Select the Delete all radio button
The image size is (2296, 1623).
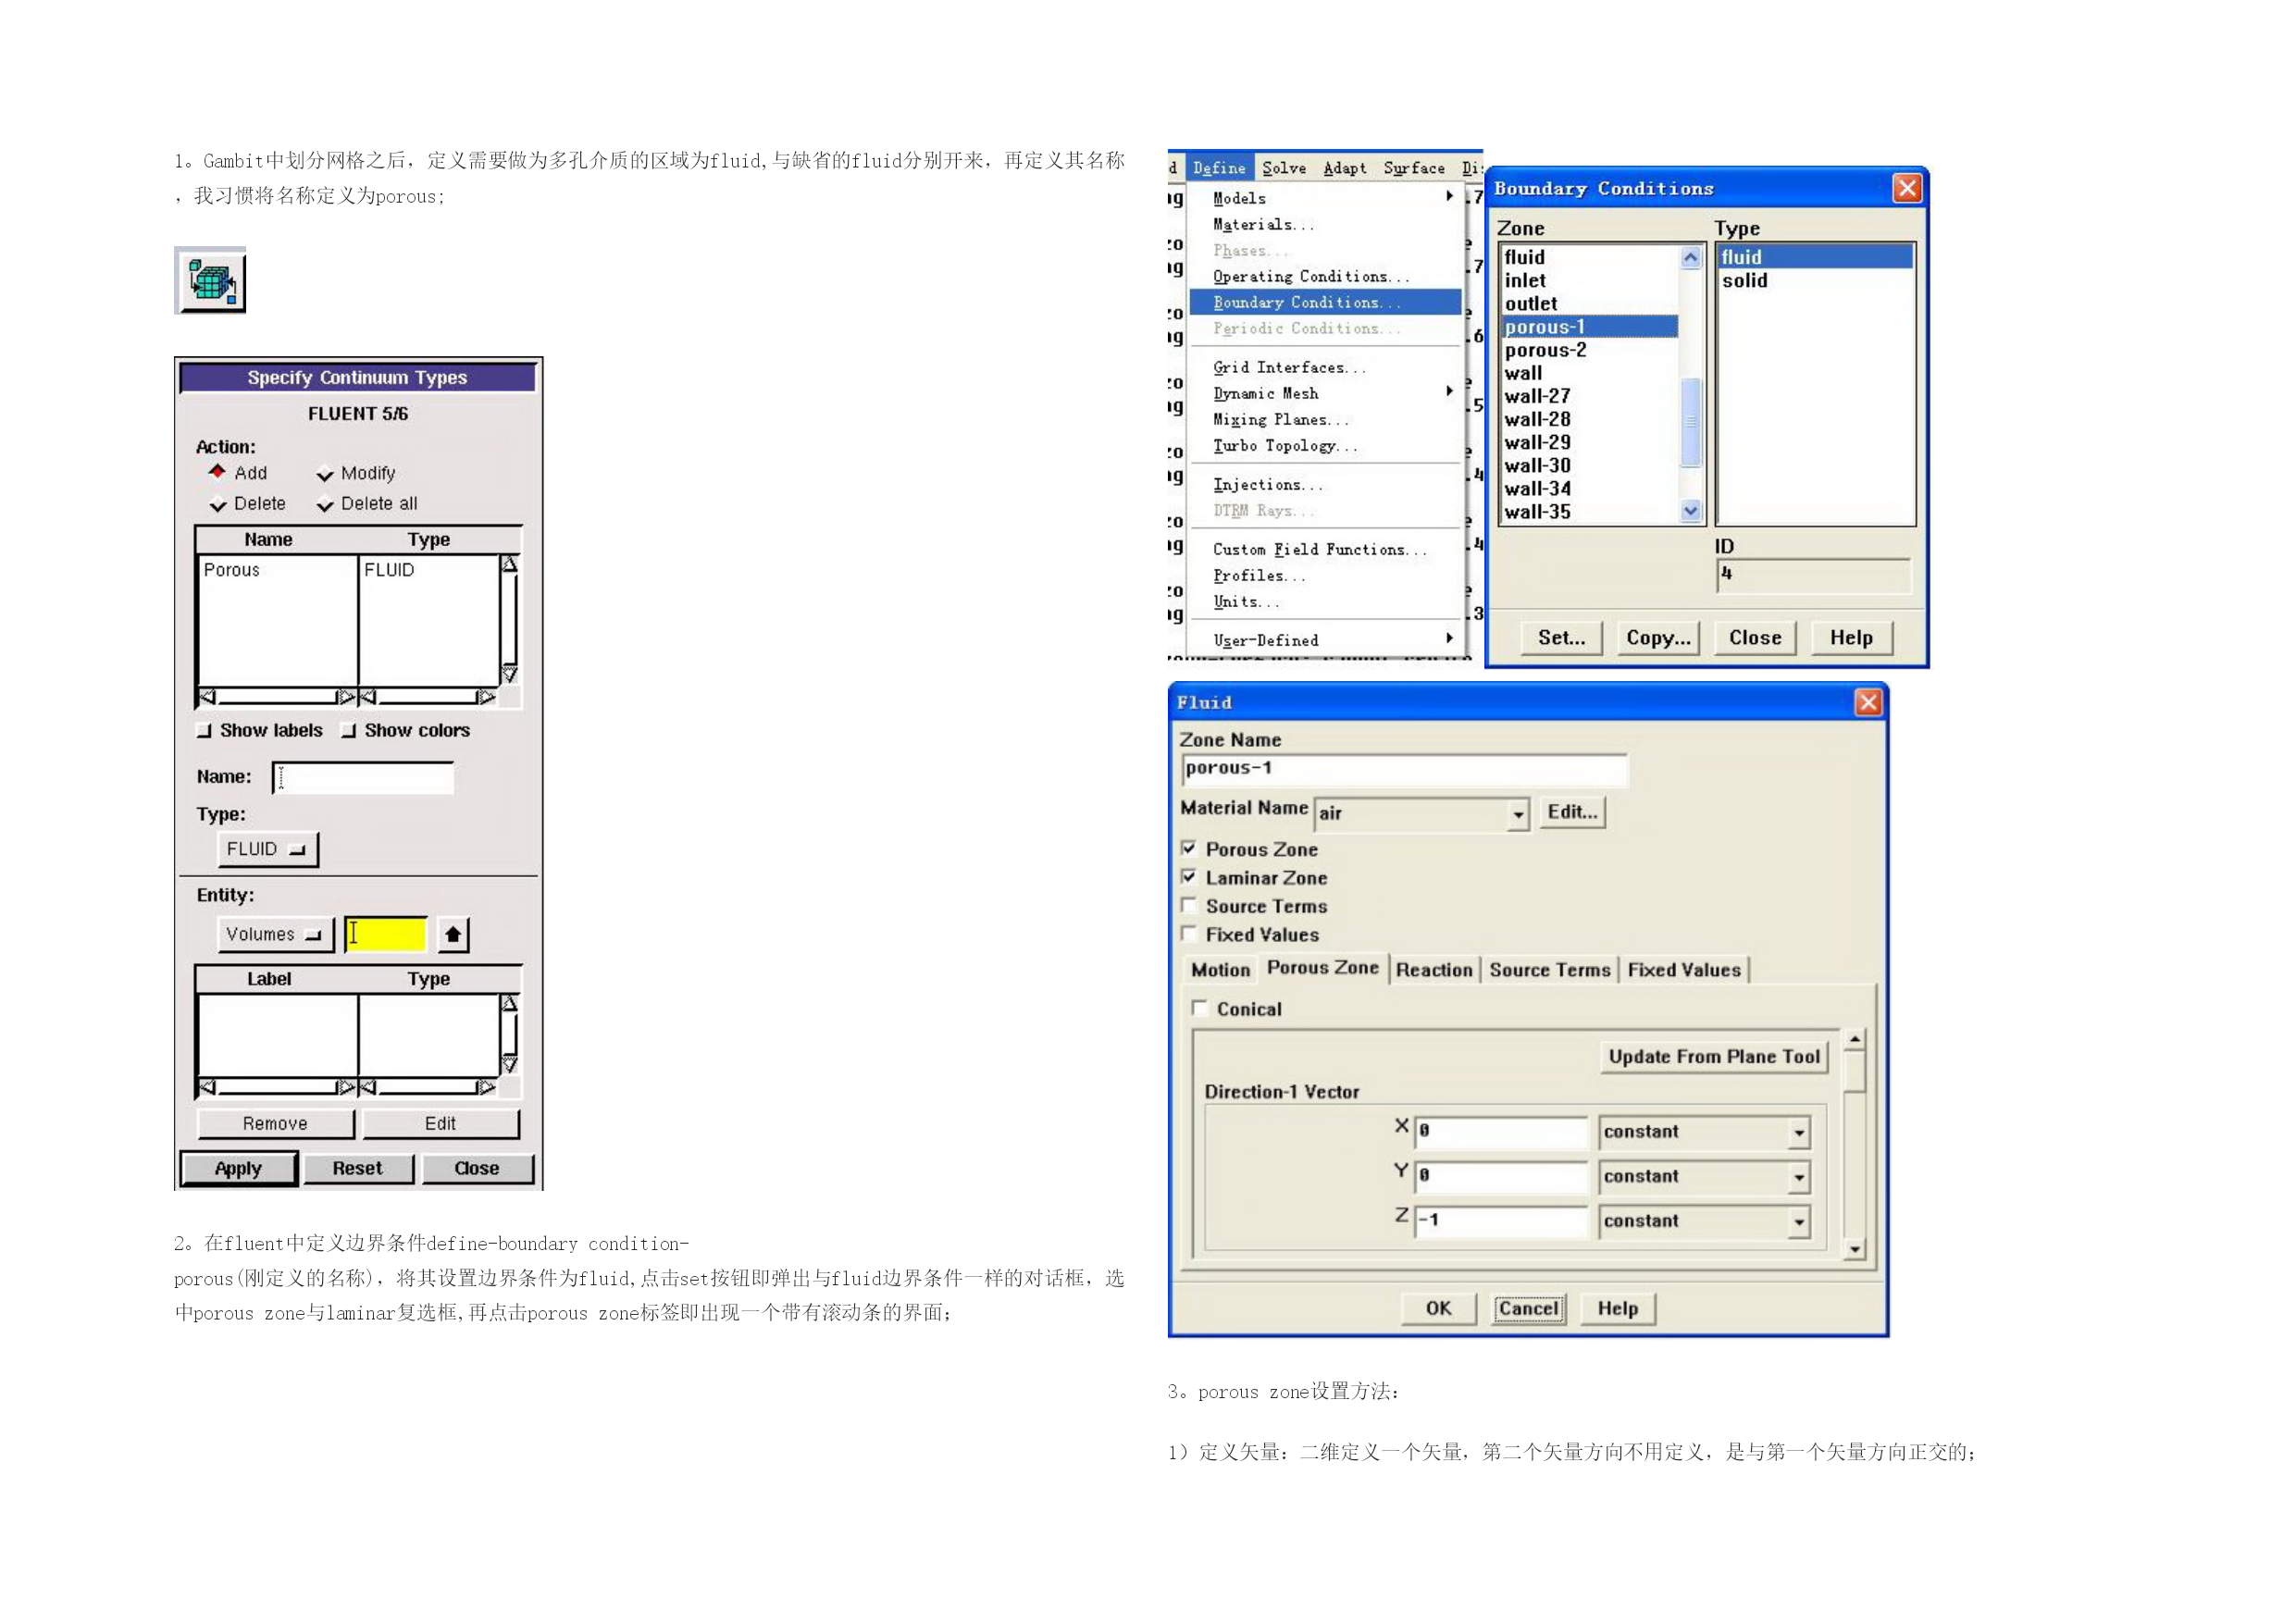(x=325, y=504)
